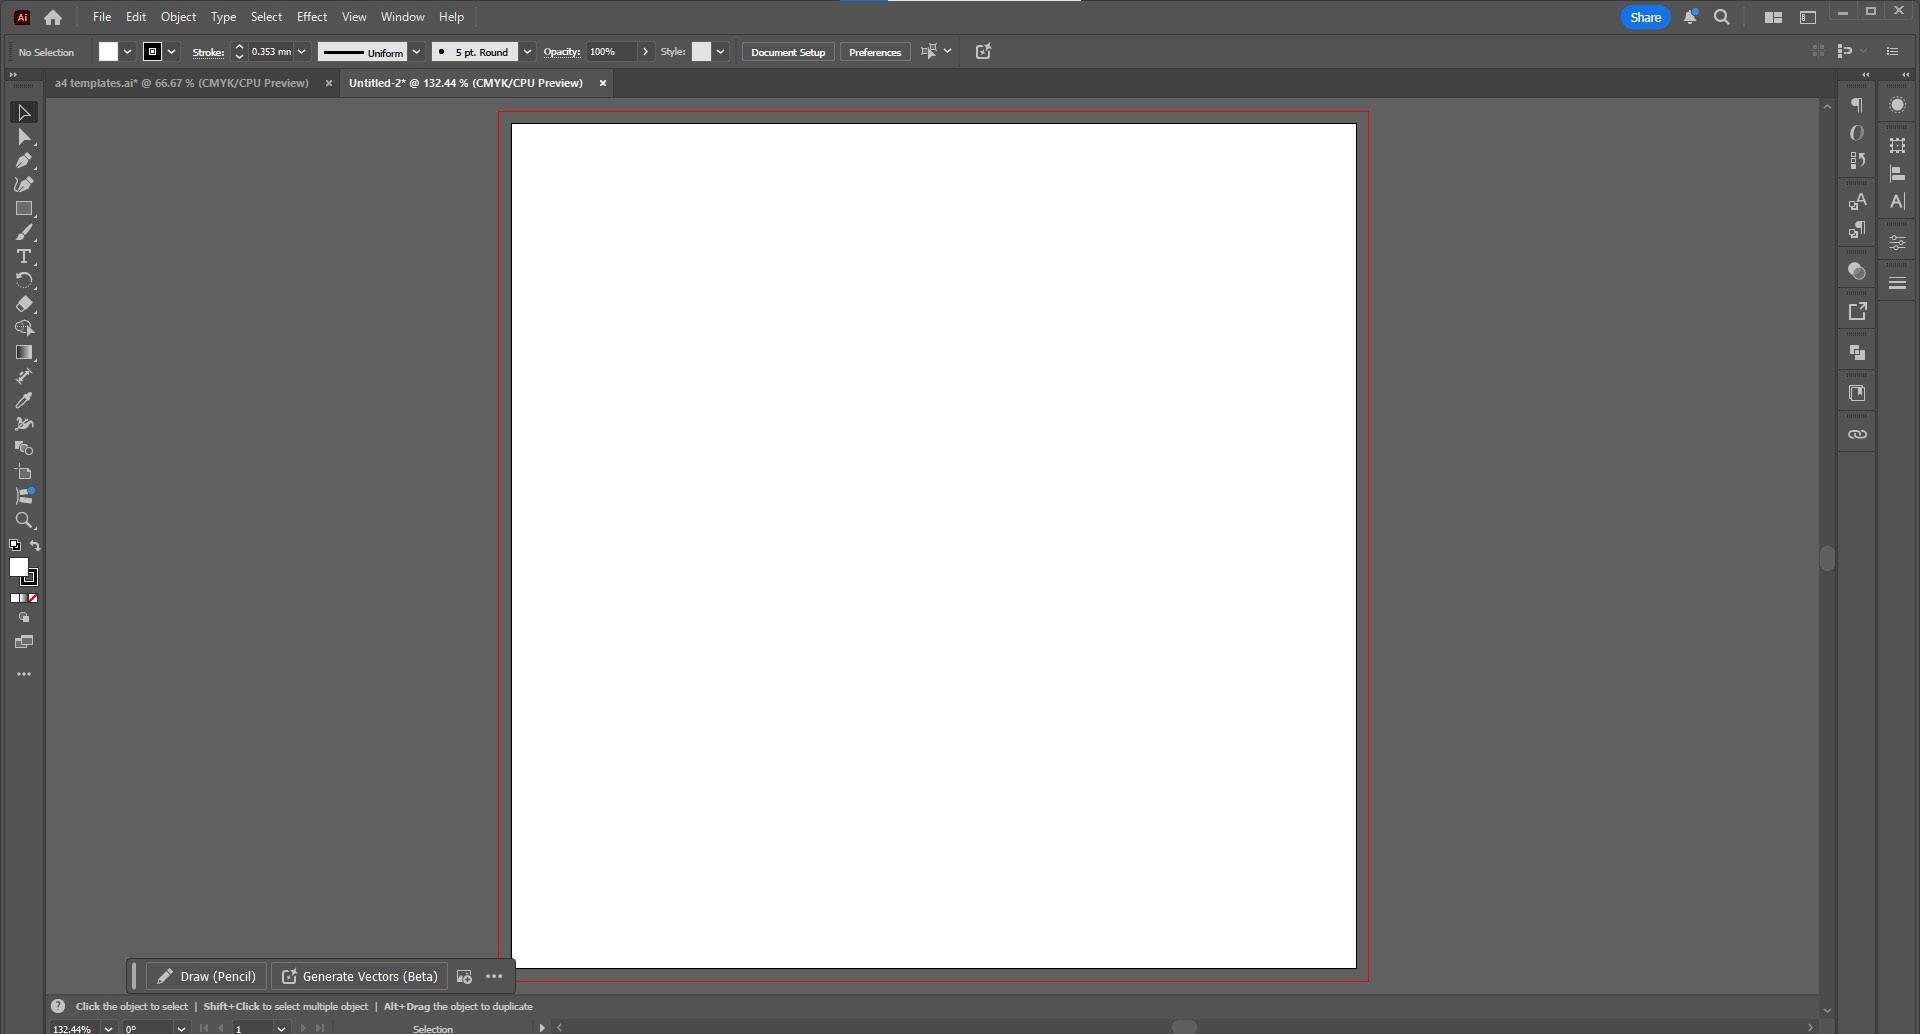This screenshot has height=1034, width=1920.
Task: Open the Window menu
Action: (402, 17)
